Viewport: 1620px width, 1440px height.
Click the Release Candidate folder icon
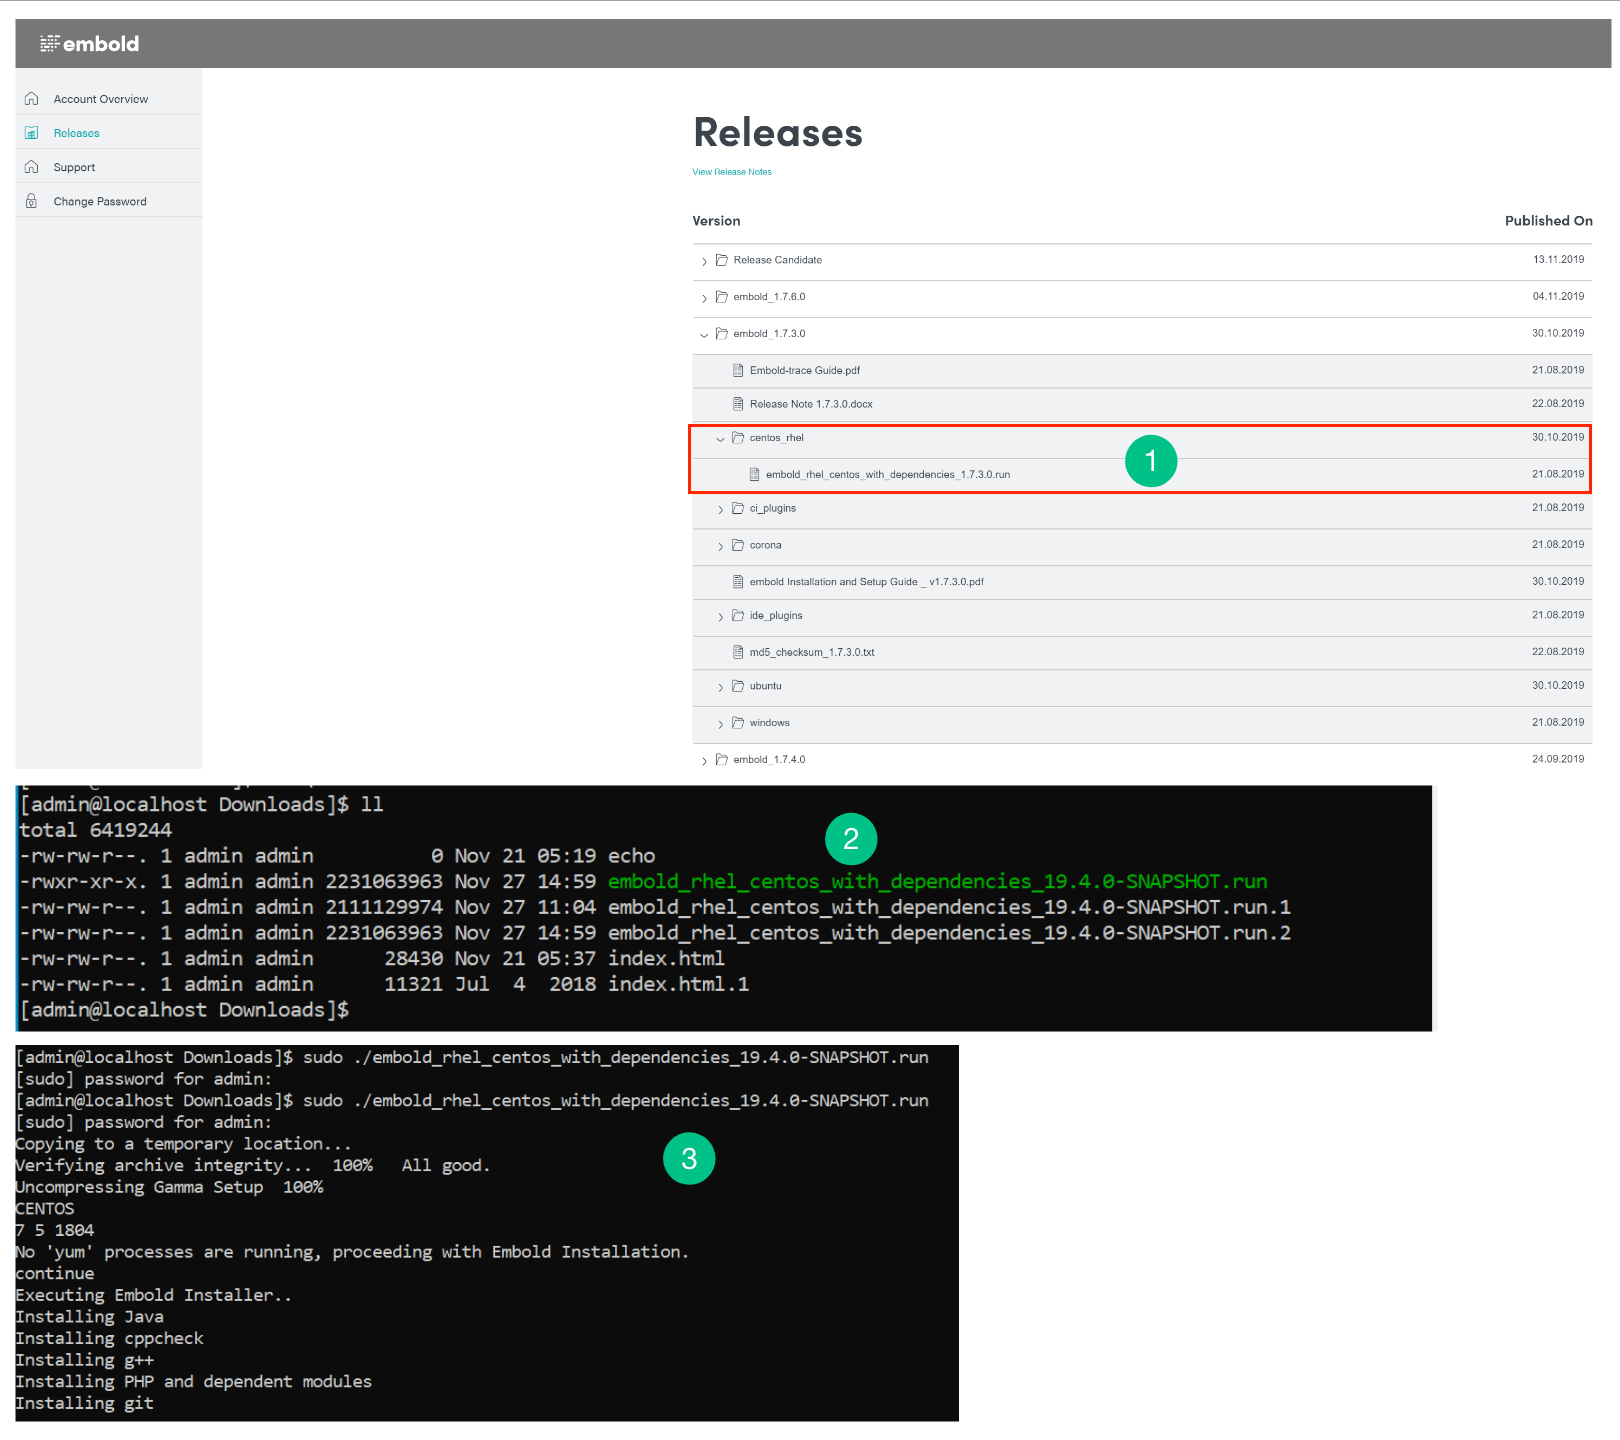tap(722, 260)
